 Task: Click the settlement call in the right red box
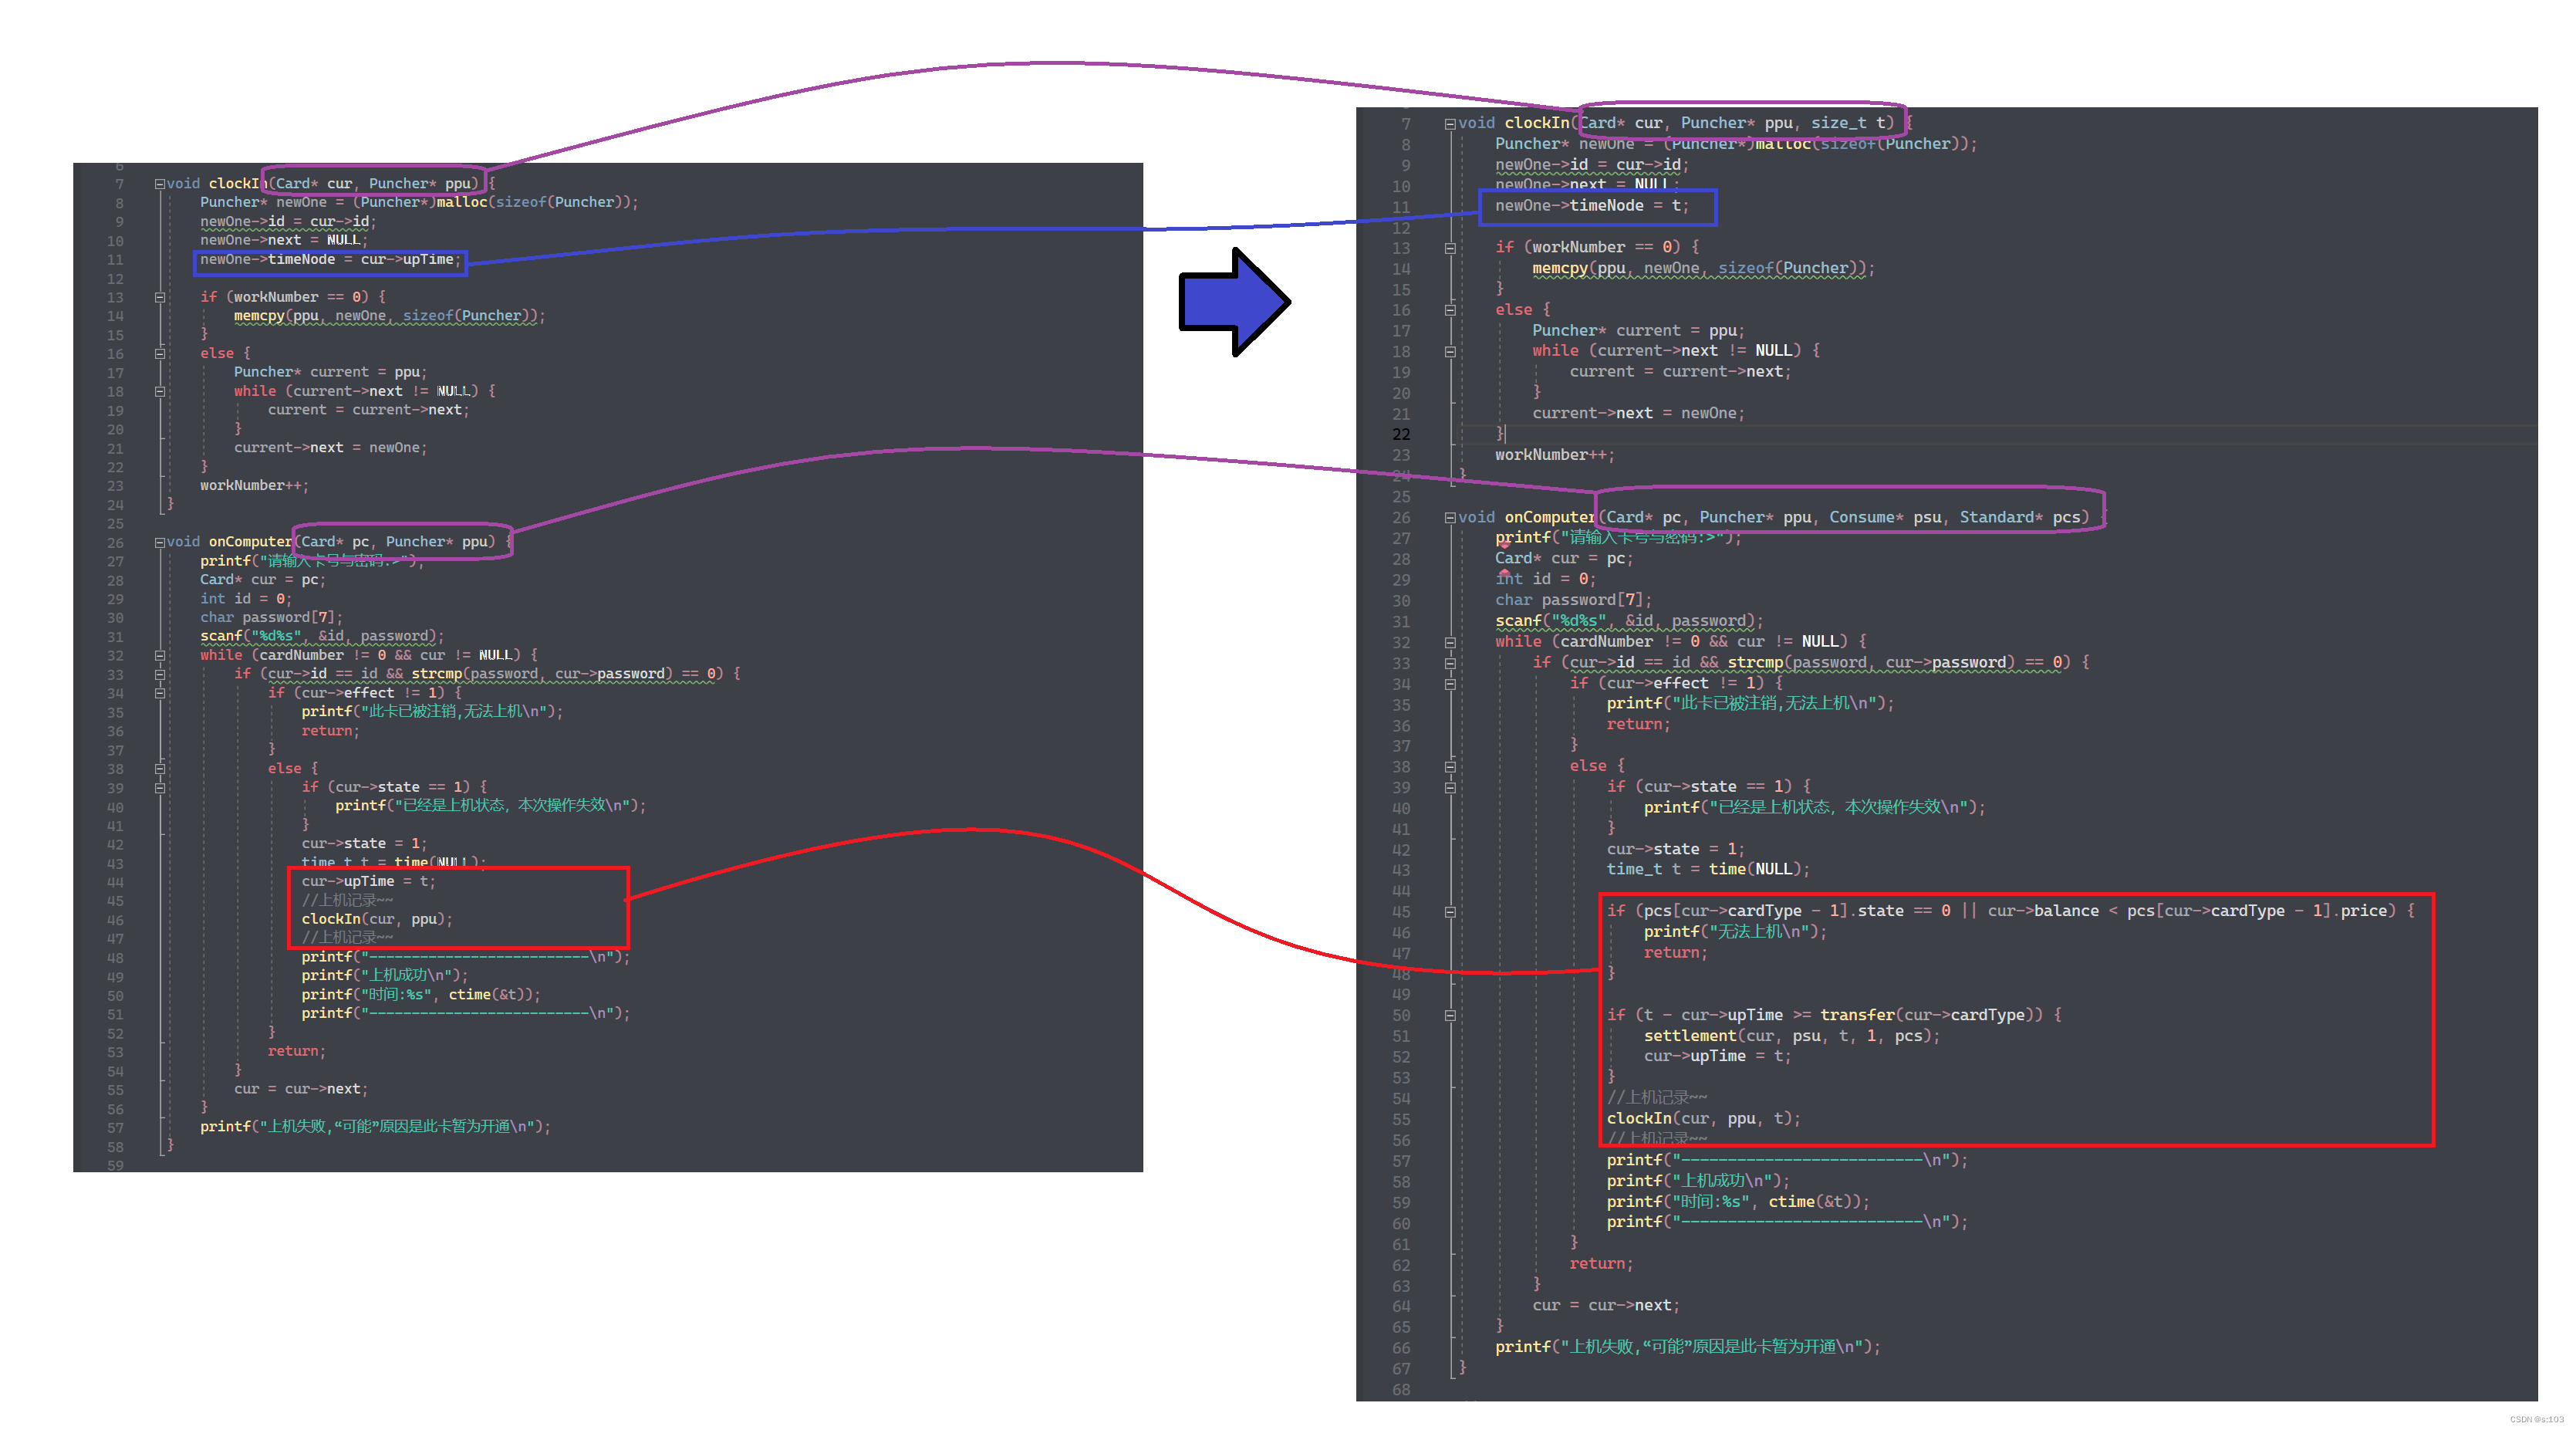pyautogui.click(x=1690, y=1036)
